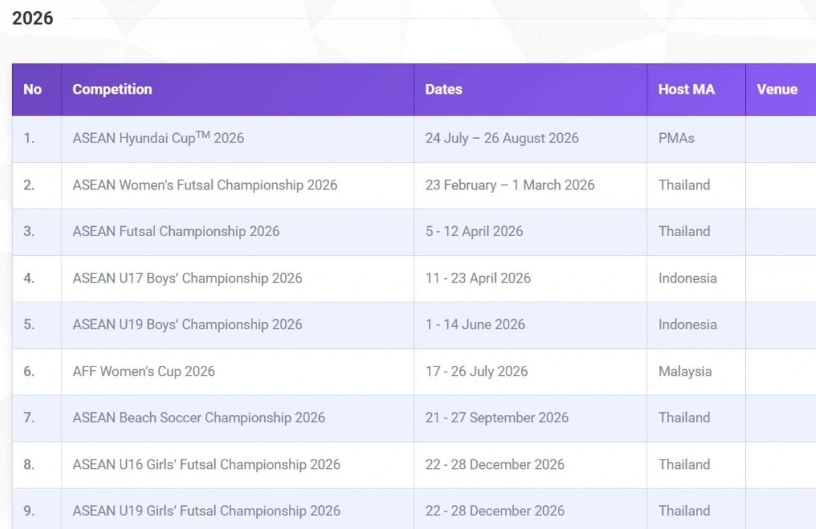Viewport: 816px width, 529px height.
Task: Click ASEAN Women's Futsal Championship 2026 entry
Action: pos(205,185)
